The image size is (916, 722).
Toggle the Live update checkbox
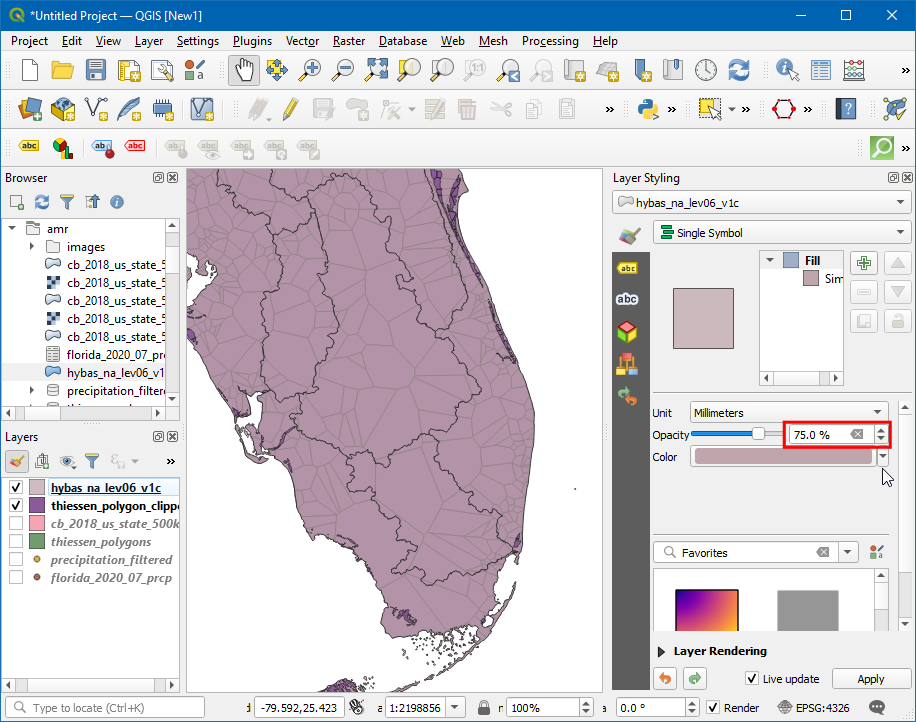752,679
